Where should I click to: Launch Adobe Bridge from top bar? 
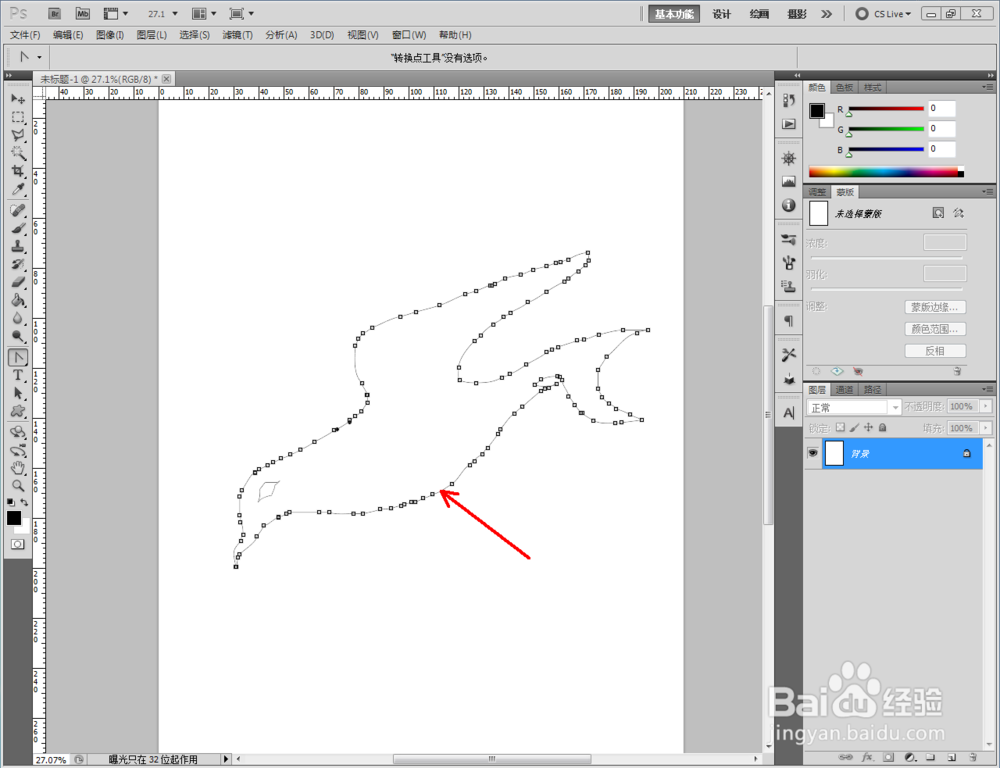tap(54, 13)
